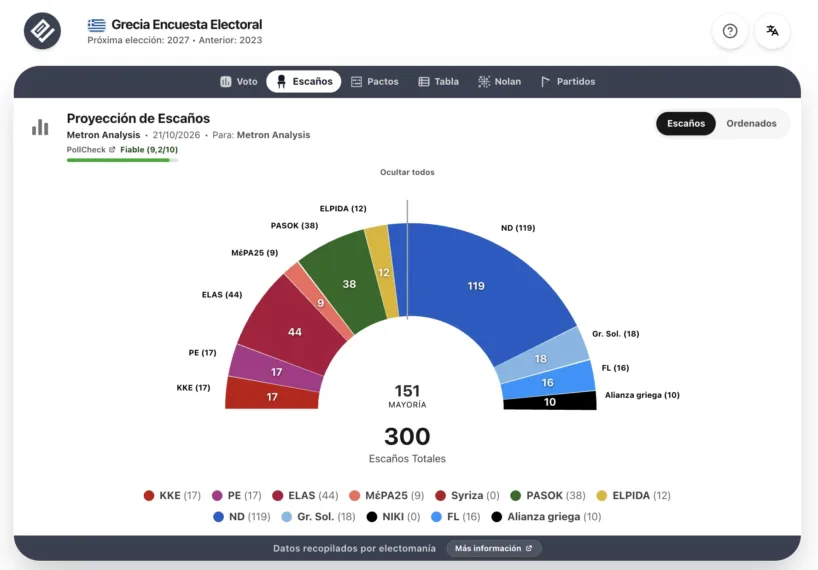Click the electomanía logo icon
This screenshot has width=818, height=570.
pos(42,31)
